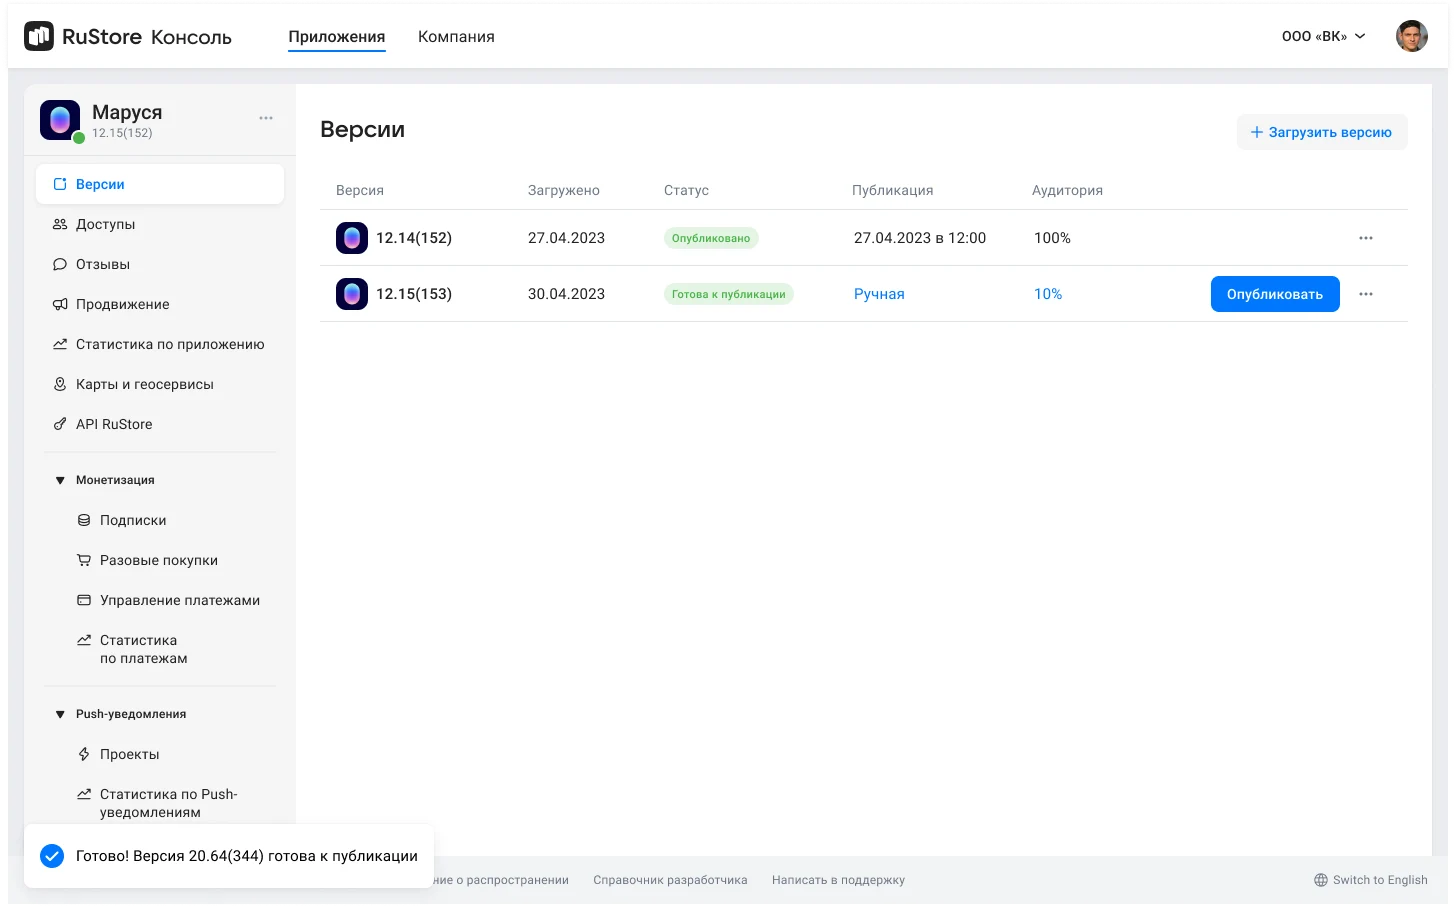This screenshot has width=1456, height=908.
Task: Click the date 30.04.2023
Action: click(x=566, y=294)
